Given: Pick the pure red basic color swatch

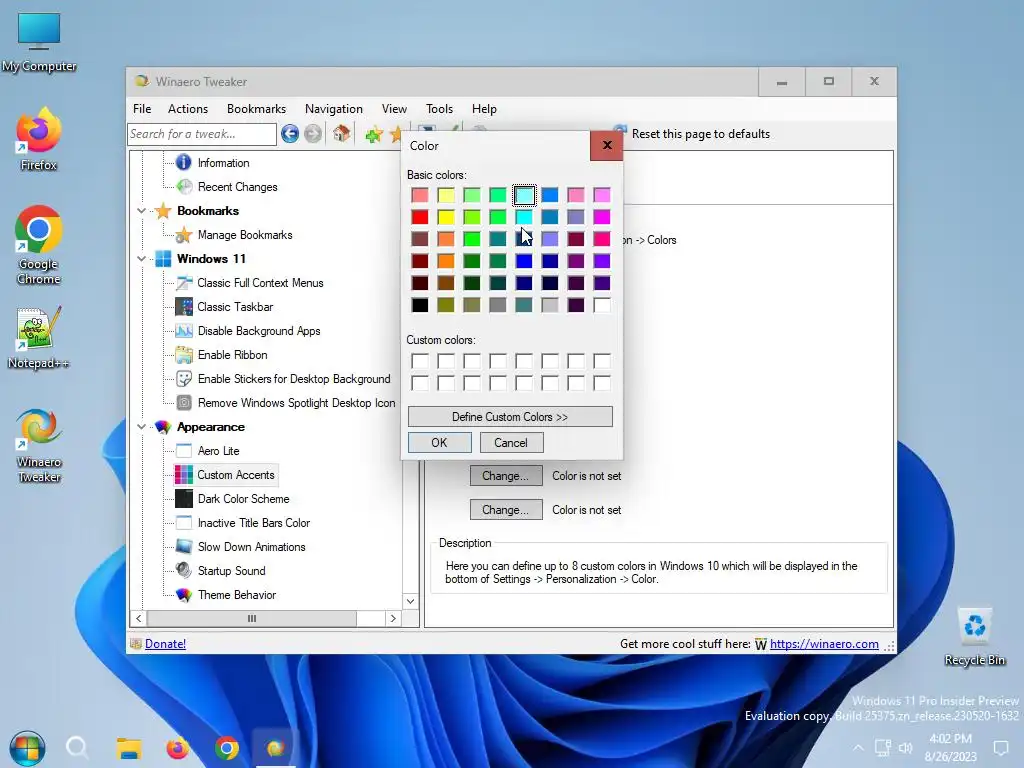Looking at the screenshot, I should point(420,217).
